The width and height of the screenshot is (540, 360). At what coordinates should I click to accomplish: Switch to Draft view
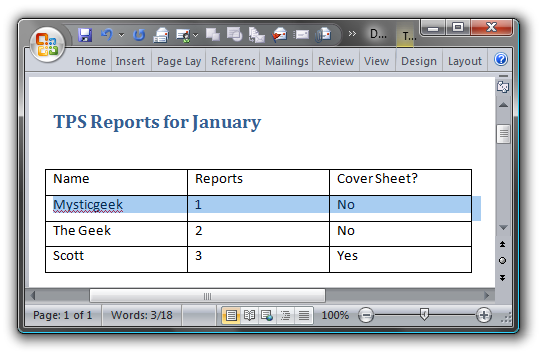303,316
